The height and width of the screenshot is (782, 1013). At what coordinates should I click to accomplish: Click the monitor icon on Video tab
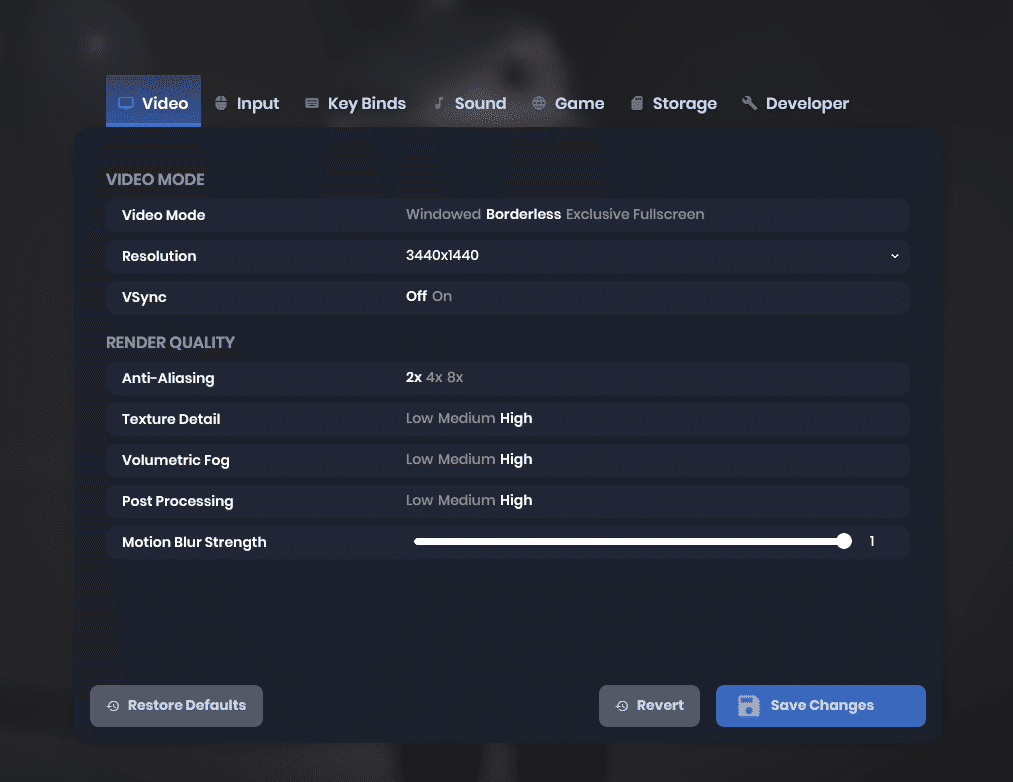(126, 103)
